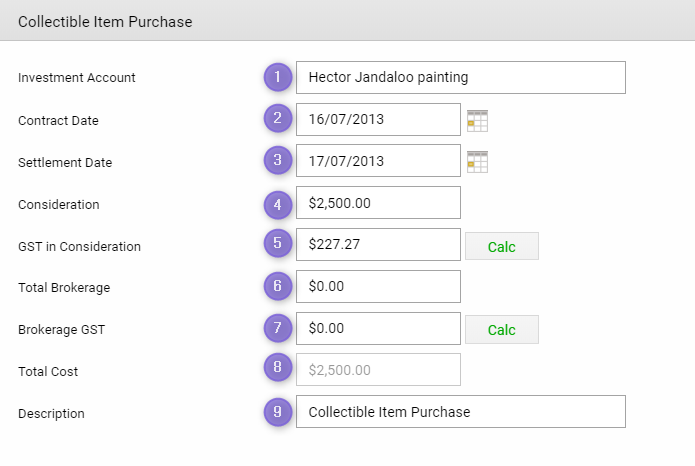Open calendar picker for Contract Date

click(477, 121)
